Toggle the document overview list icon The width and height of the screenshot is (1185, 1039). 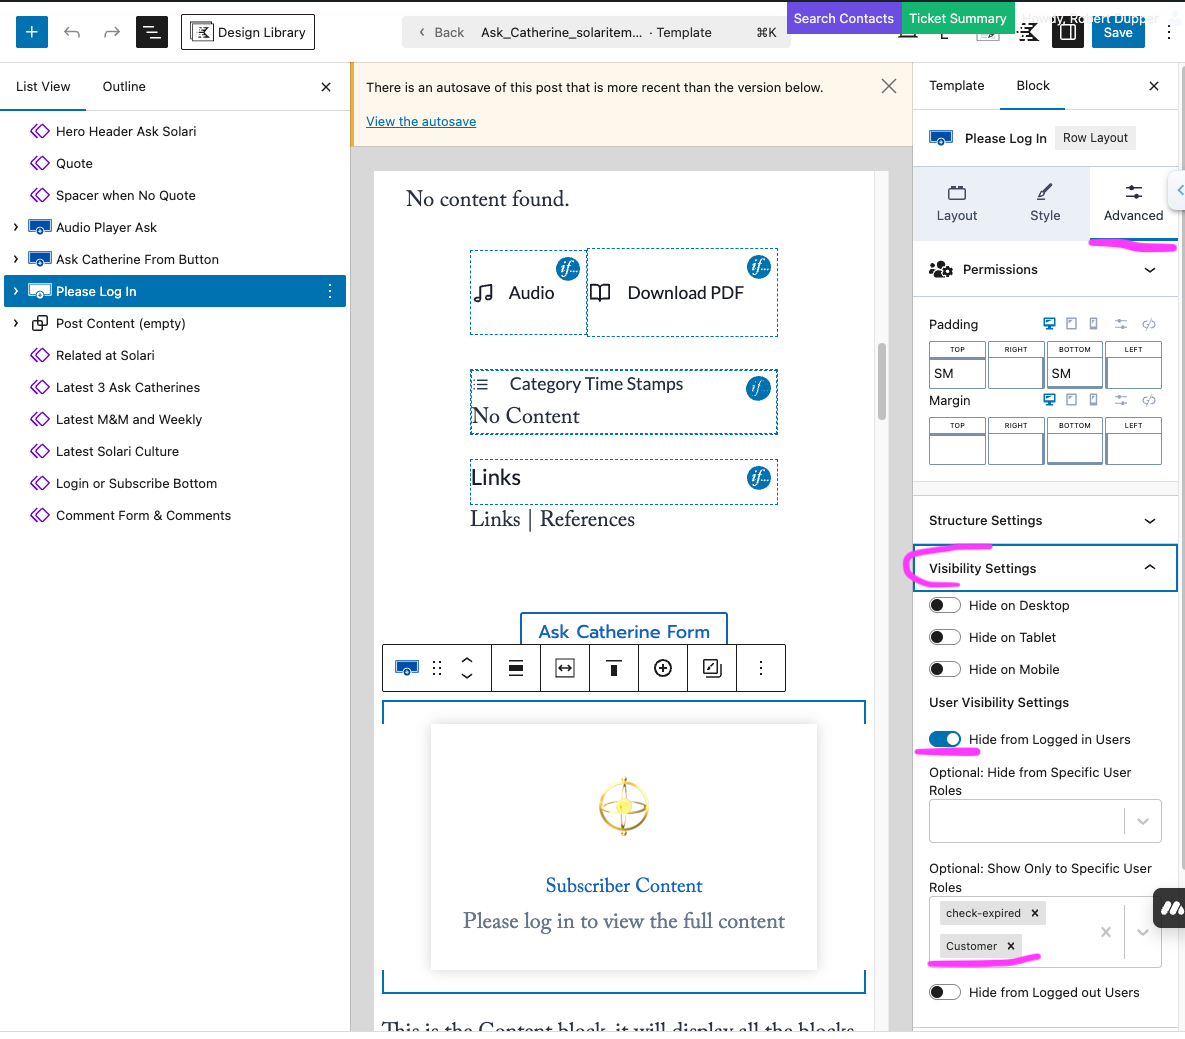point(152,32)
